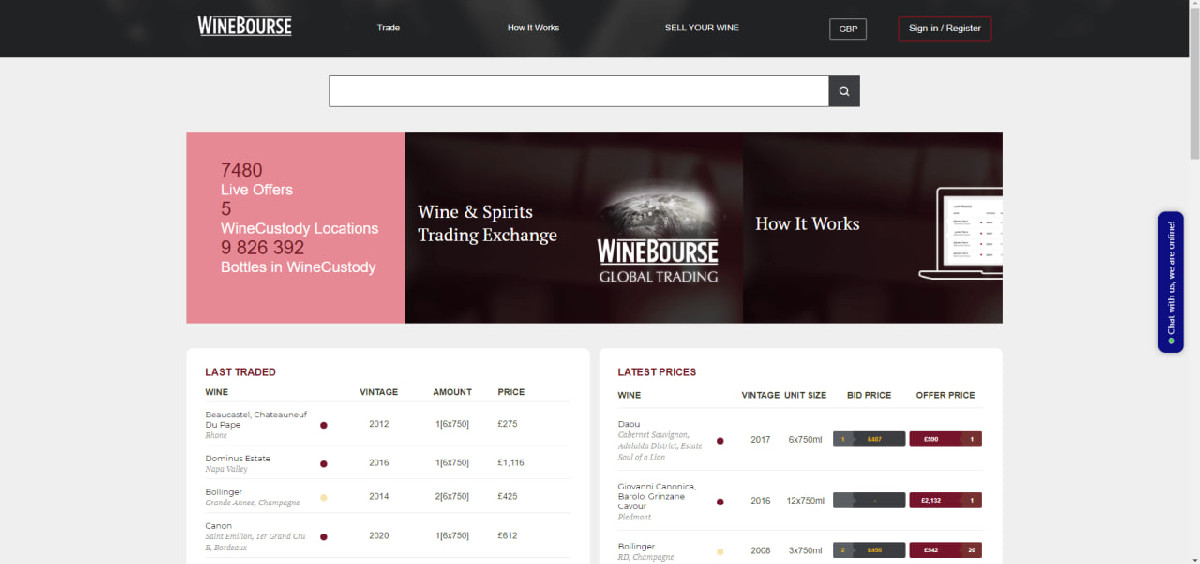
Task: Click Giovanni Canonica empty bid button
Action: pos(869,500)
